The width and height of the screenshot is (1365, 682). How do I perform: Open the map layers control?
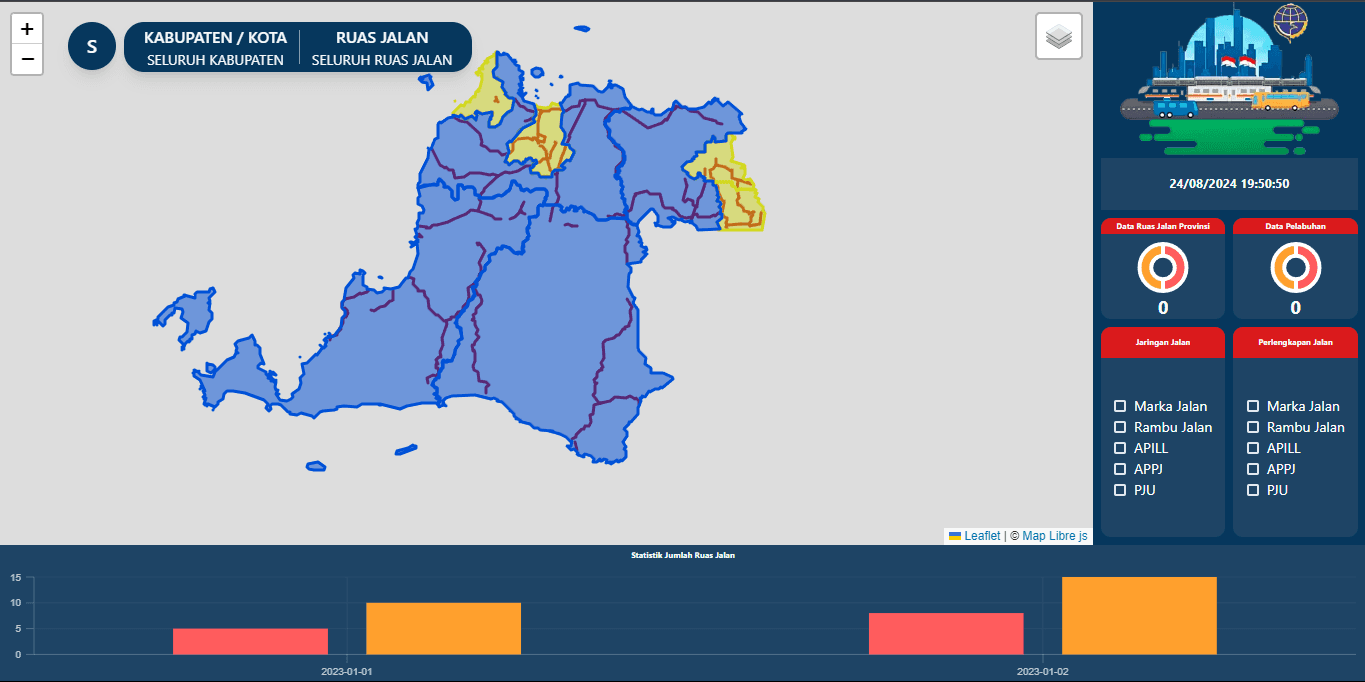click(1059, 37)
